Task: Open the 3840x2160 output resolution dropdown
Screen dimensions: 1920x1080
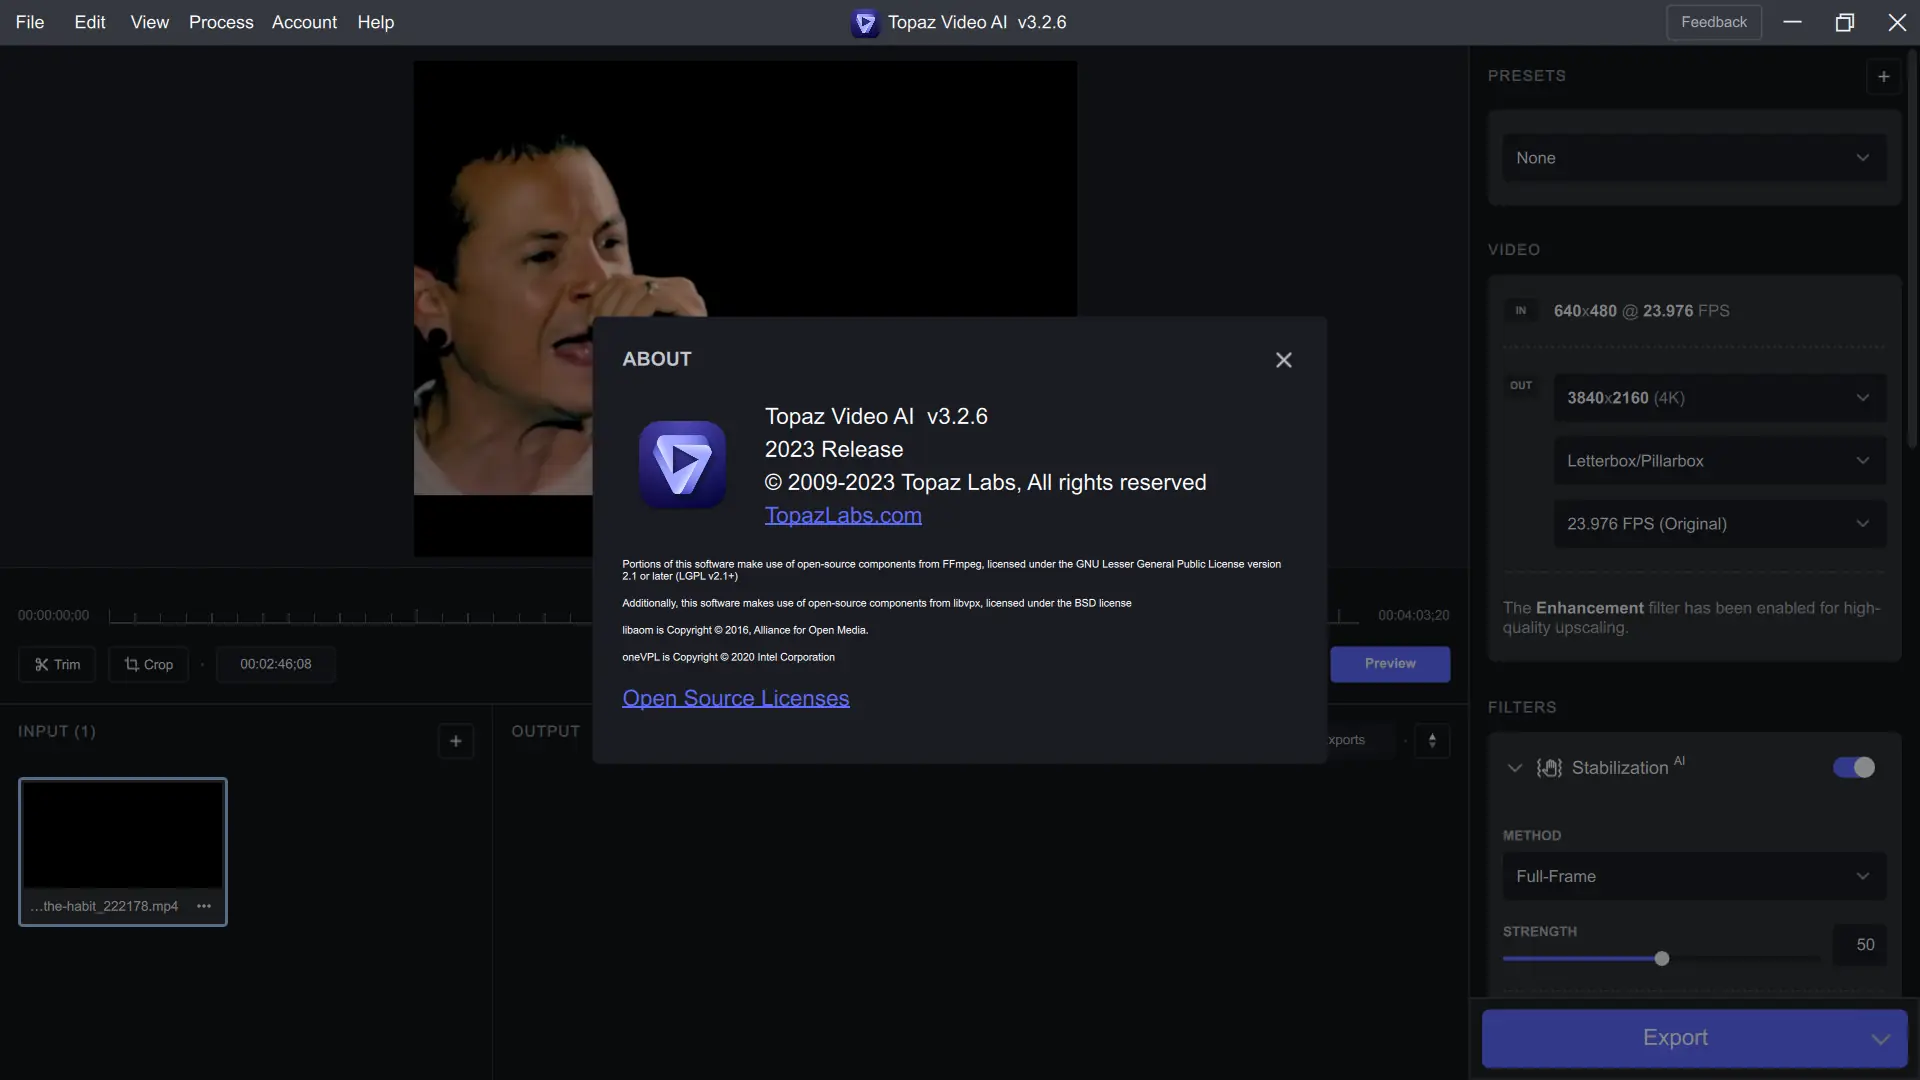Action: 1719,398
